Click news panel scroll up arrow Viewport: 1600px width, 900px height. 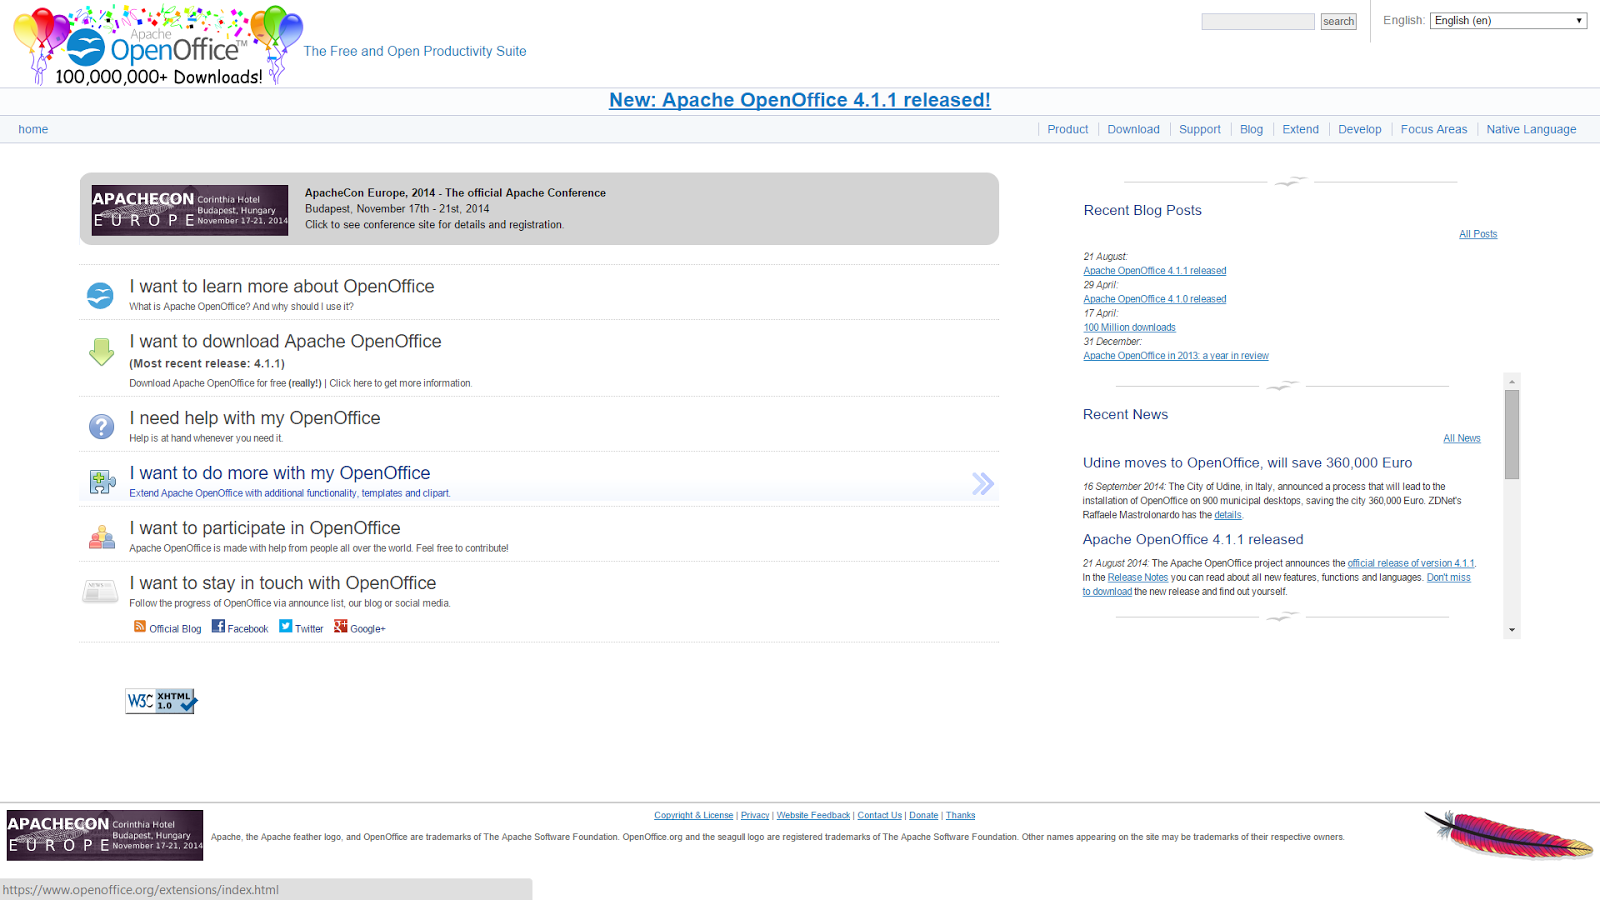(1512, 382)
